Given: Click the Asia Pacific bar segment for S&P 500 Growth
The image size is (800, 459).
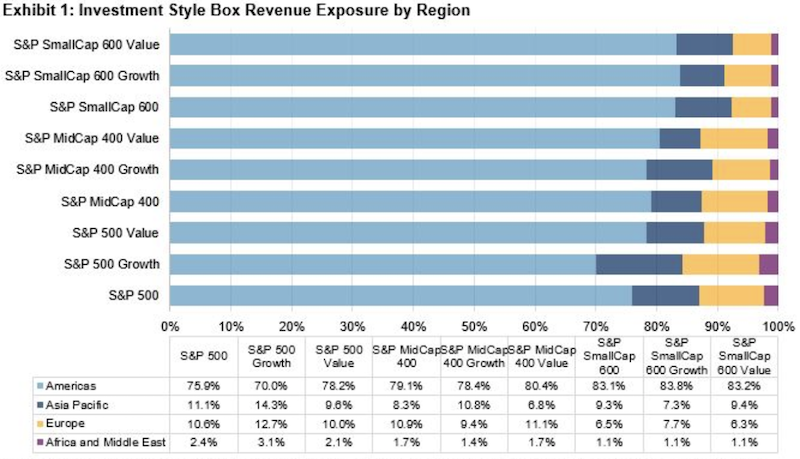Looking at the screenshot, I should pyautogui.click(x=639, y=264).
